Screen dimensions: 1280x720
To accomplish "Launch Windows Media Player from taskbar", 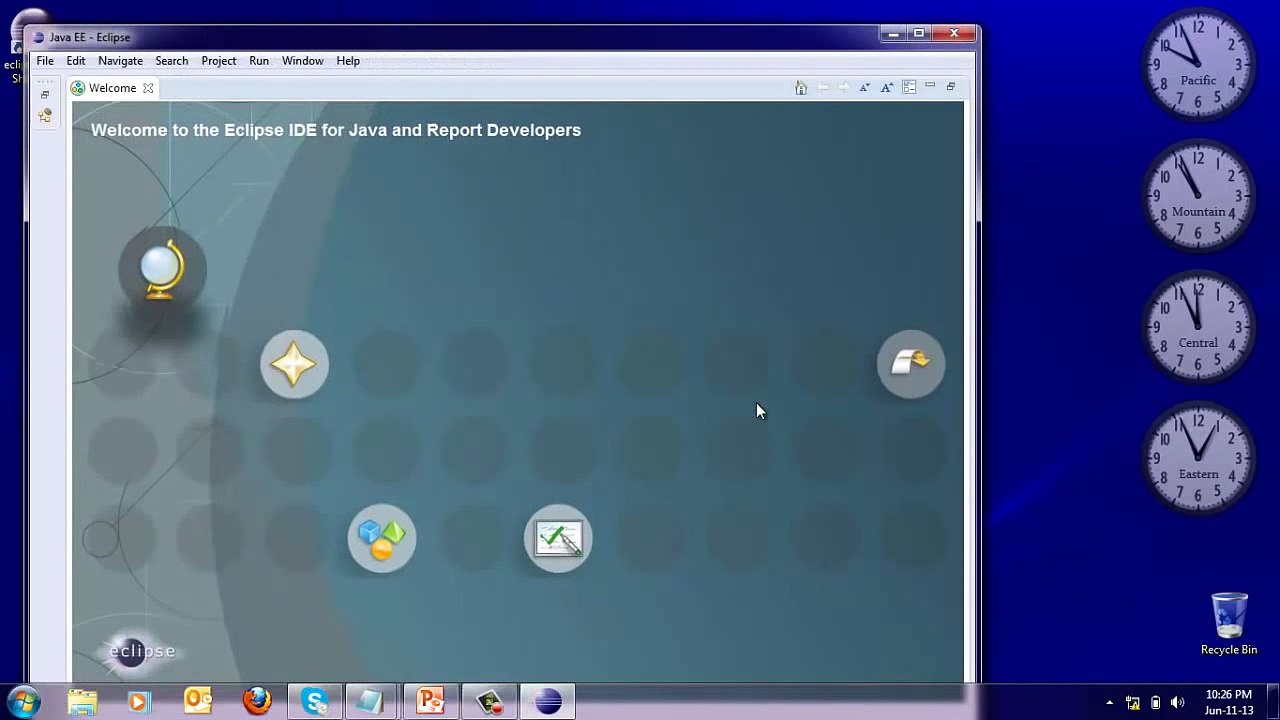I will coord(139,701).
